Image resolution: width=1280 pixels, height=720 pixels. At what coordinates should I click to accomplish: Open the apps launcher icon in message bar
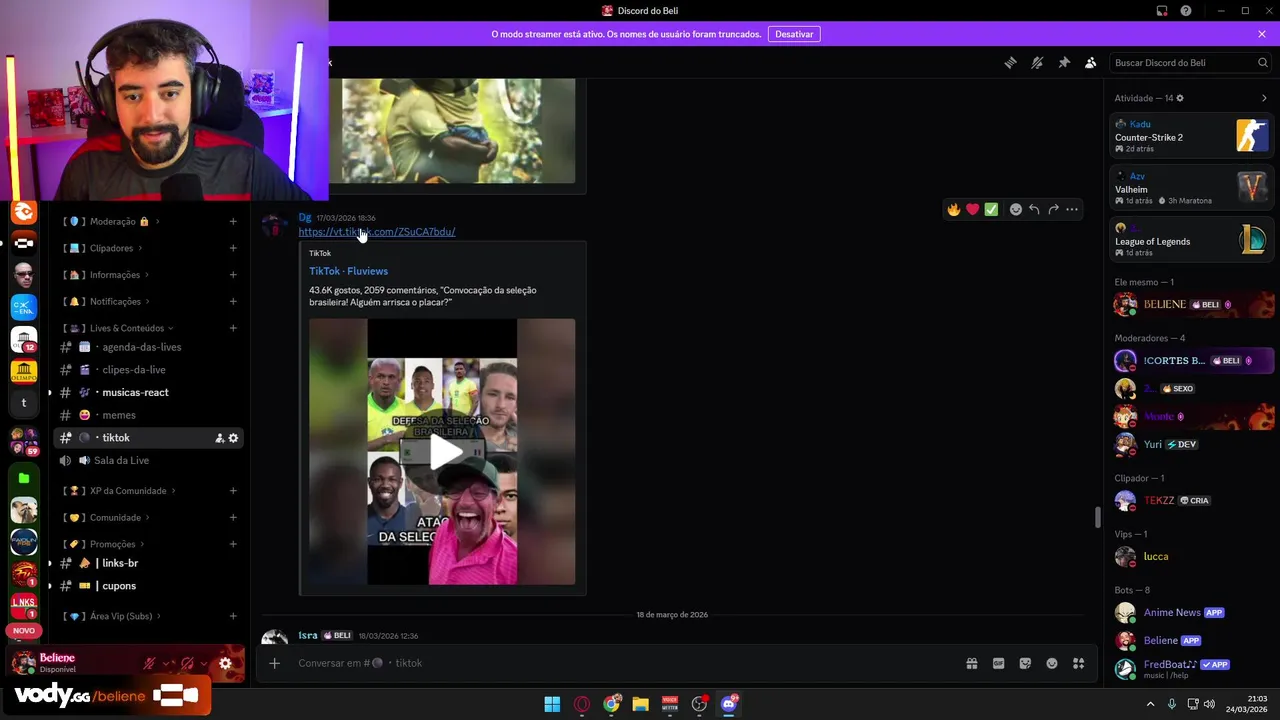(x=1078, y=663)
